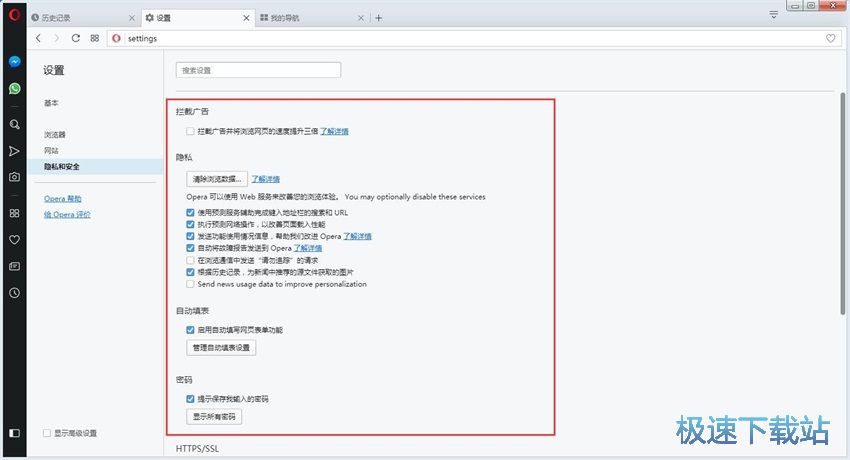Open the 给 Opera 评价 link
This screenshot has width=850, height=460.
(67, 215)
